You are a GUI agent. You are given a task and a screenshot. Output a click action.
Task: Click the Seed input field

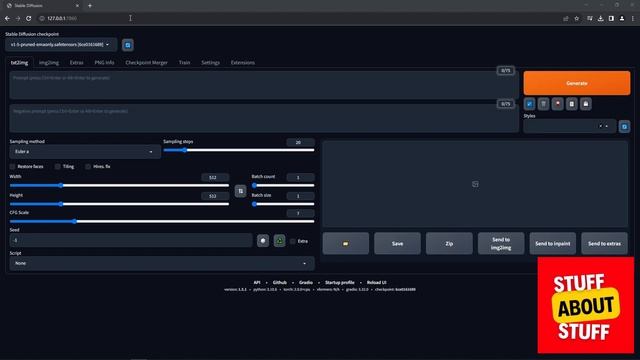click(x=131, y=240)
